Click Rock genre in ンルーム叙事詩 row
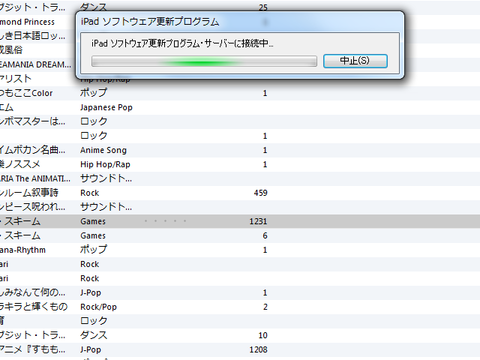This screenshot has width=480, height=360. [90, 193]
